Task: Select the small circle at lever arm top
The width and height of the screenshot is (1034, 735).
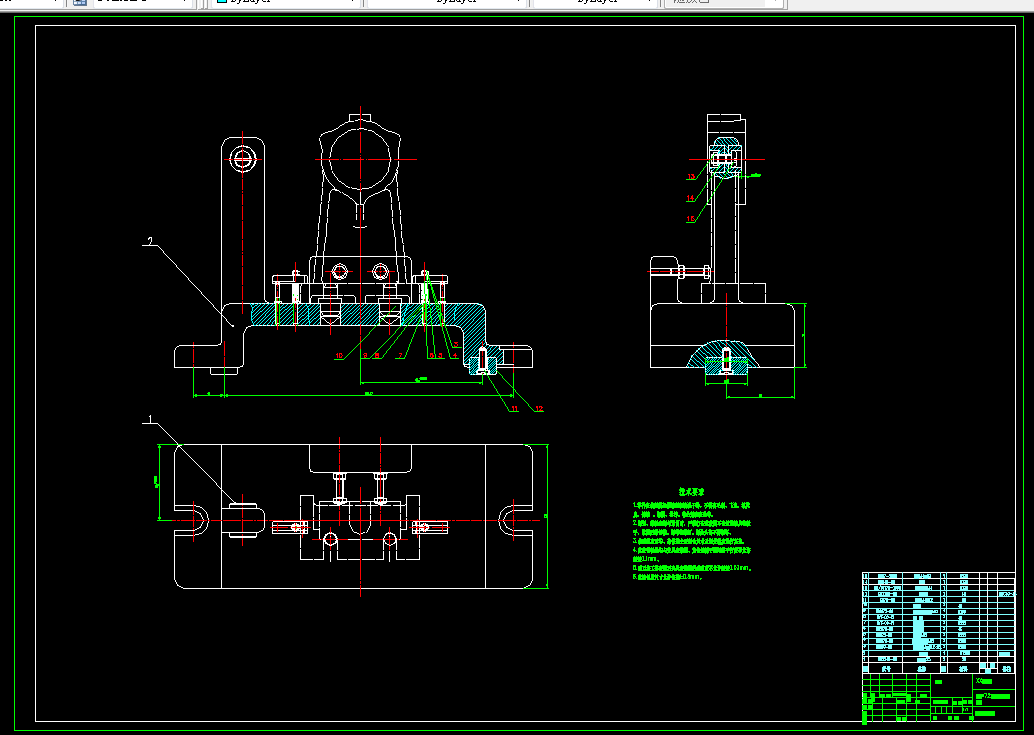Action: (242, 158)
